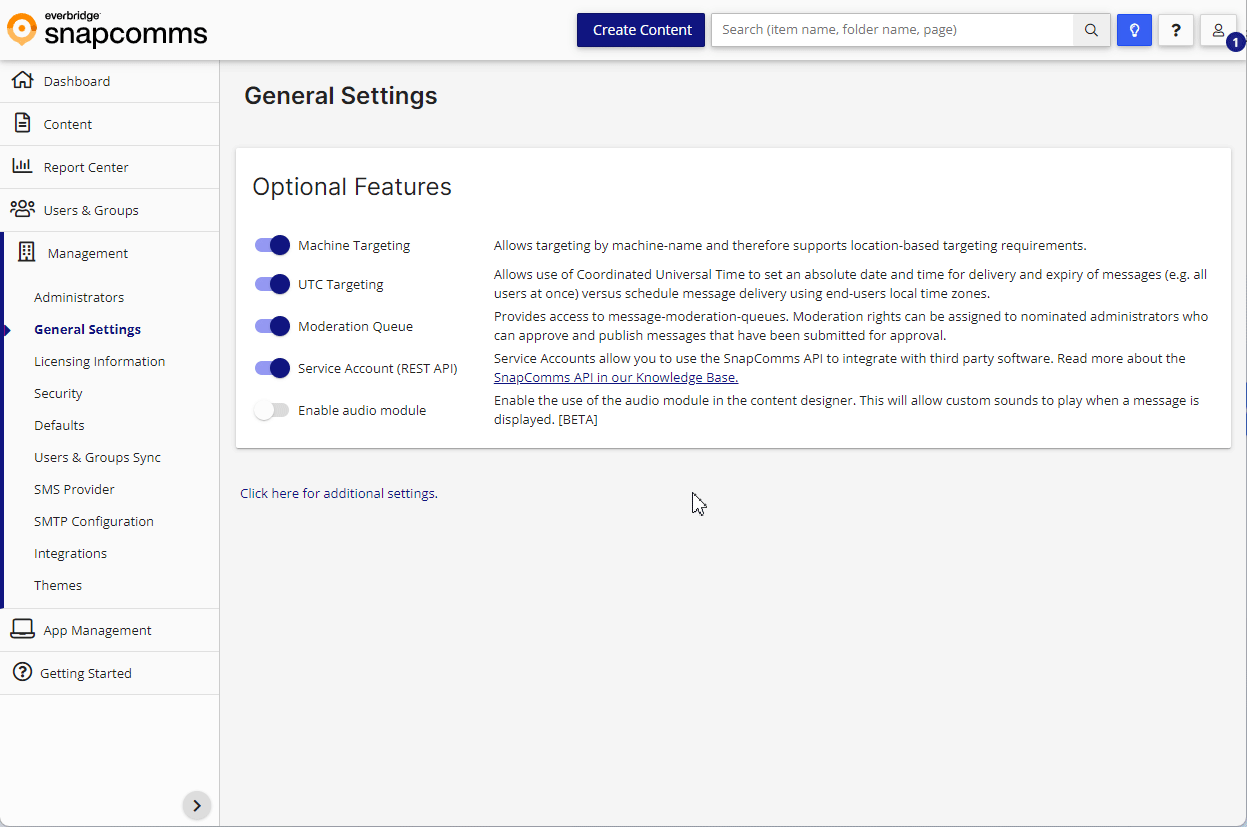Click here for additional settings link
This screenshot has width=1247, height=827.
[339, 493]
